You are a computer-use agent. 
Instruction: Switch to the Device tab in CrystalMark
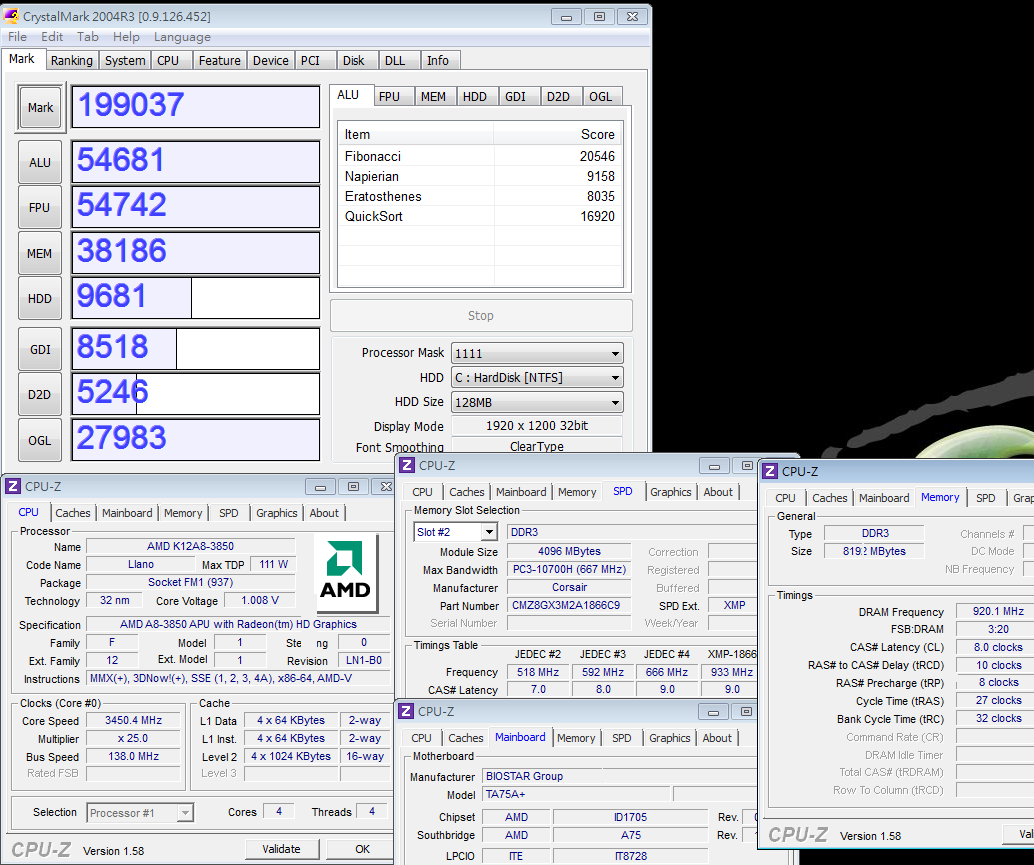[x=270, y=61]
